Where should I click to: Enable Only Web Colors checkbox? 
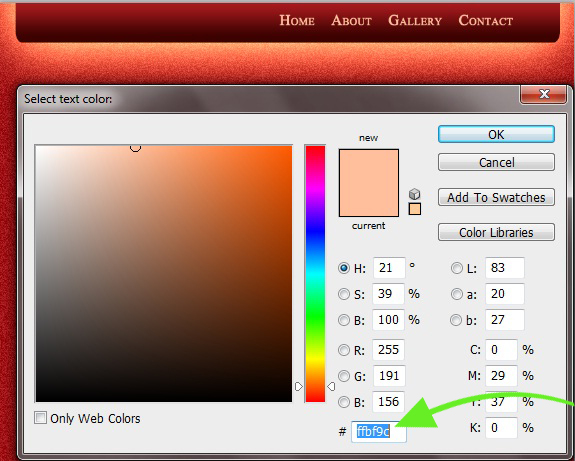pyautogui.click(x=40, y=418)
